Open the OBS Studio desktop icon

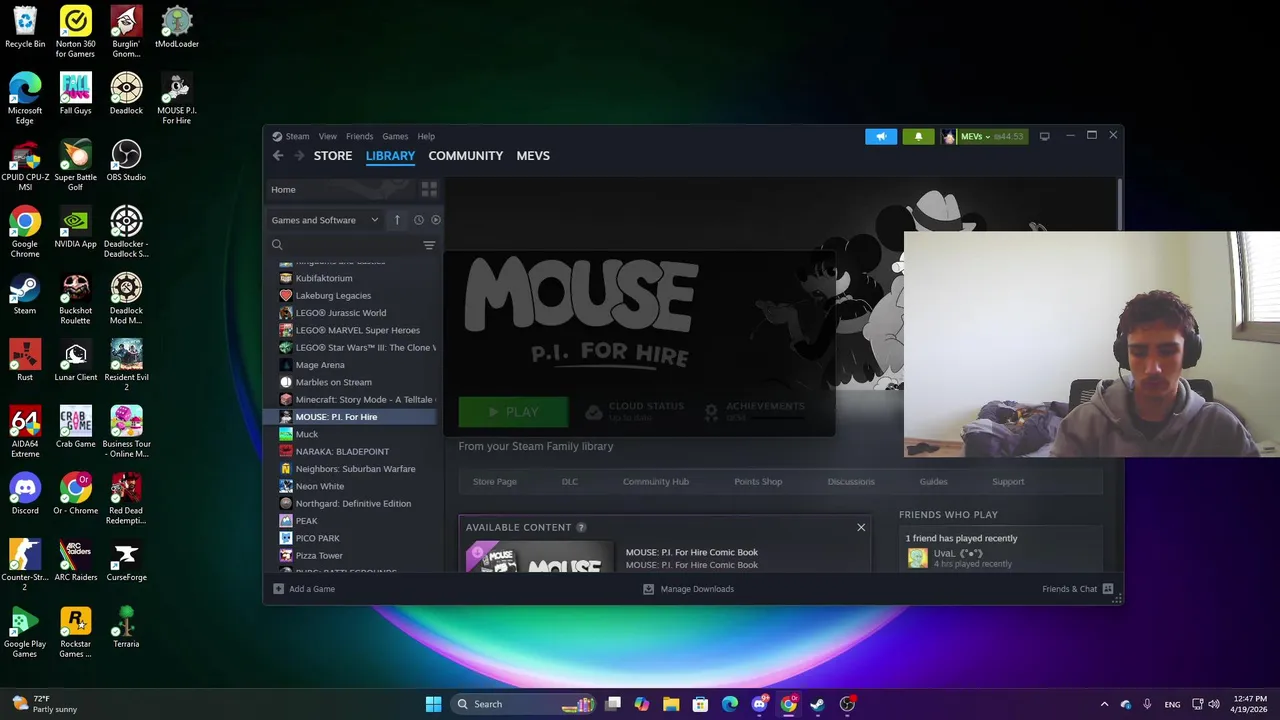click(126, 160)
